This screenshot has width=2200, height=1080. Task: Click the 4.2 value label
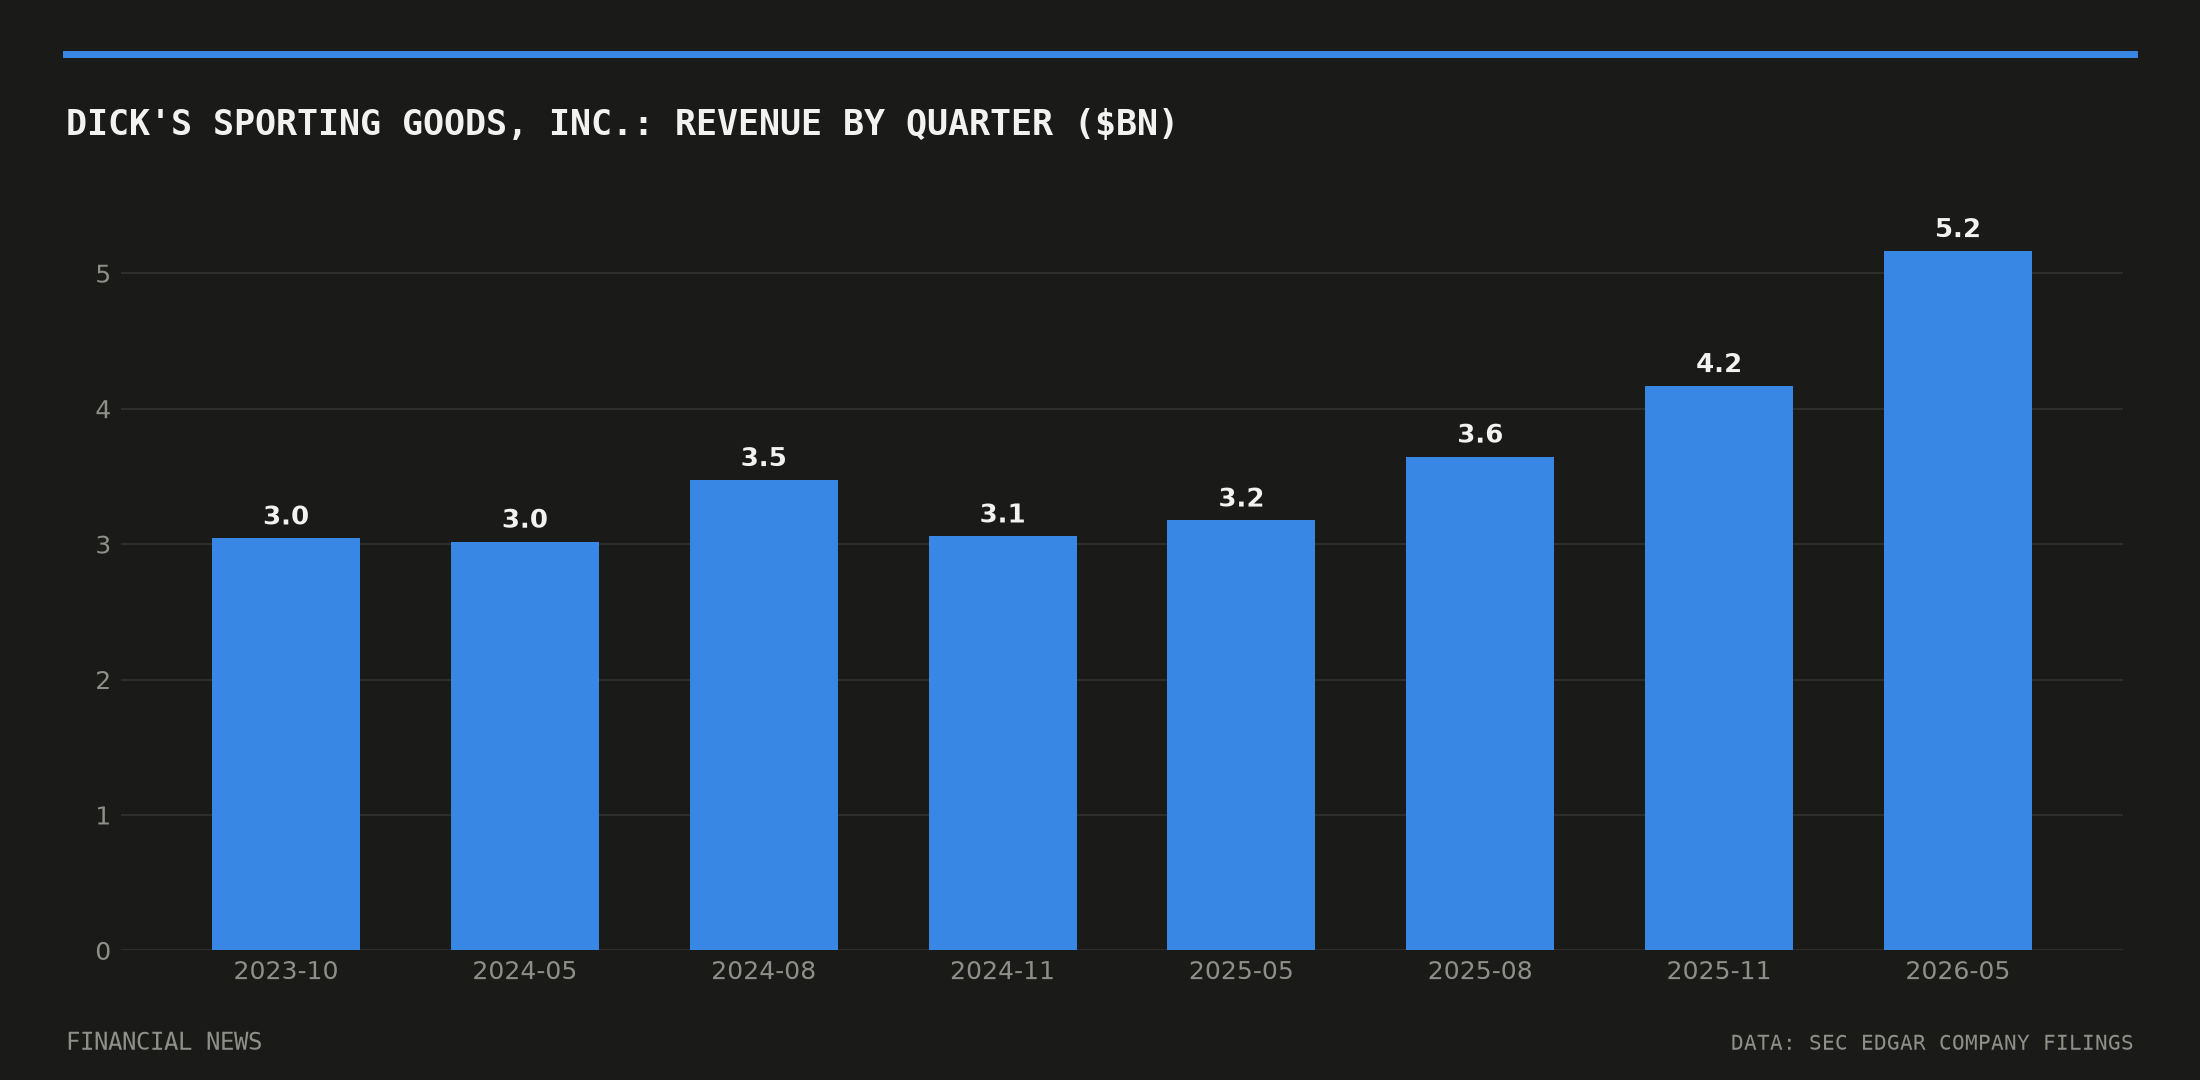[1719, 364]
